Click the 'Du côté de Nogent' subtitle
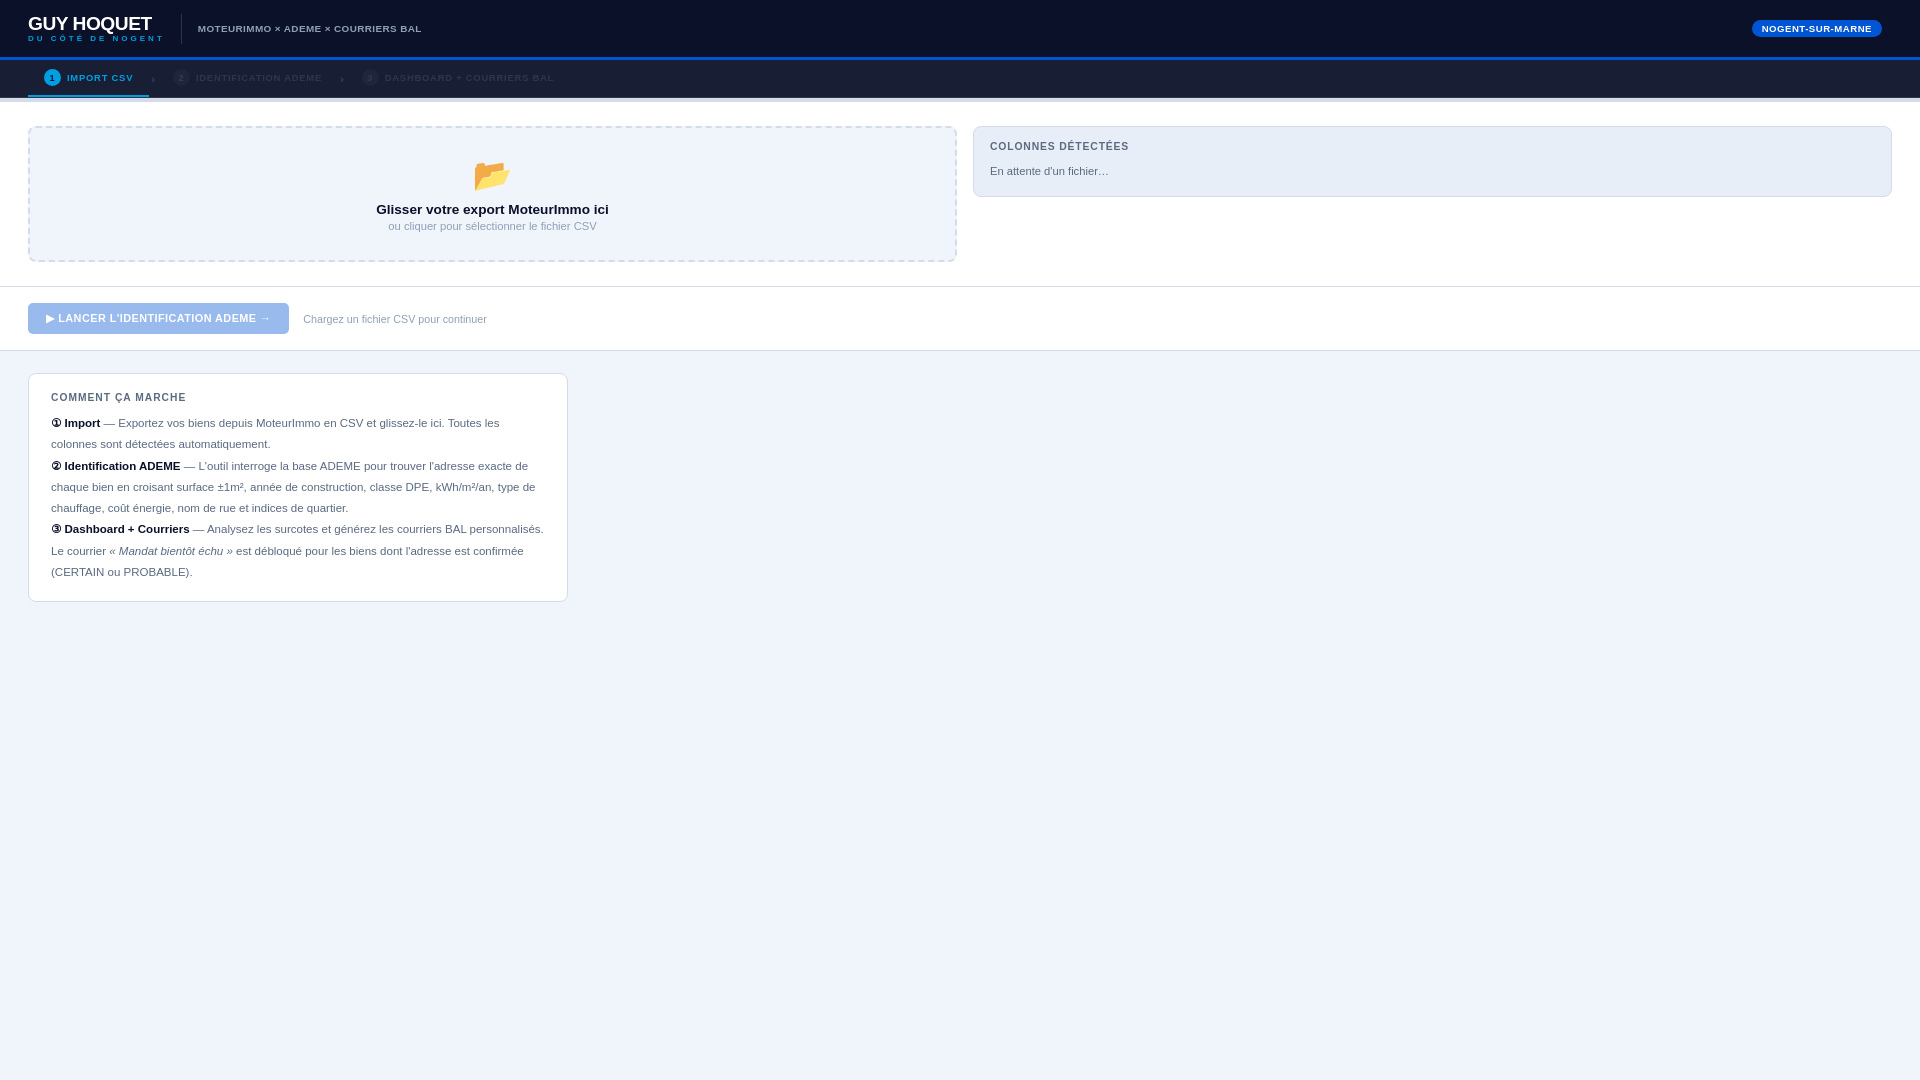Screen dimensions: 1920x1080 [96, 39]
